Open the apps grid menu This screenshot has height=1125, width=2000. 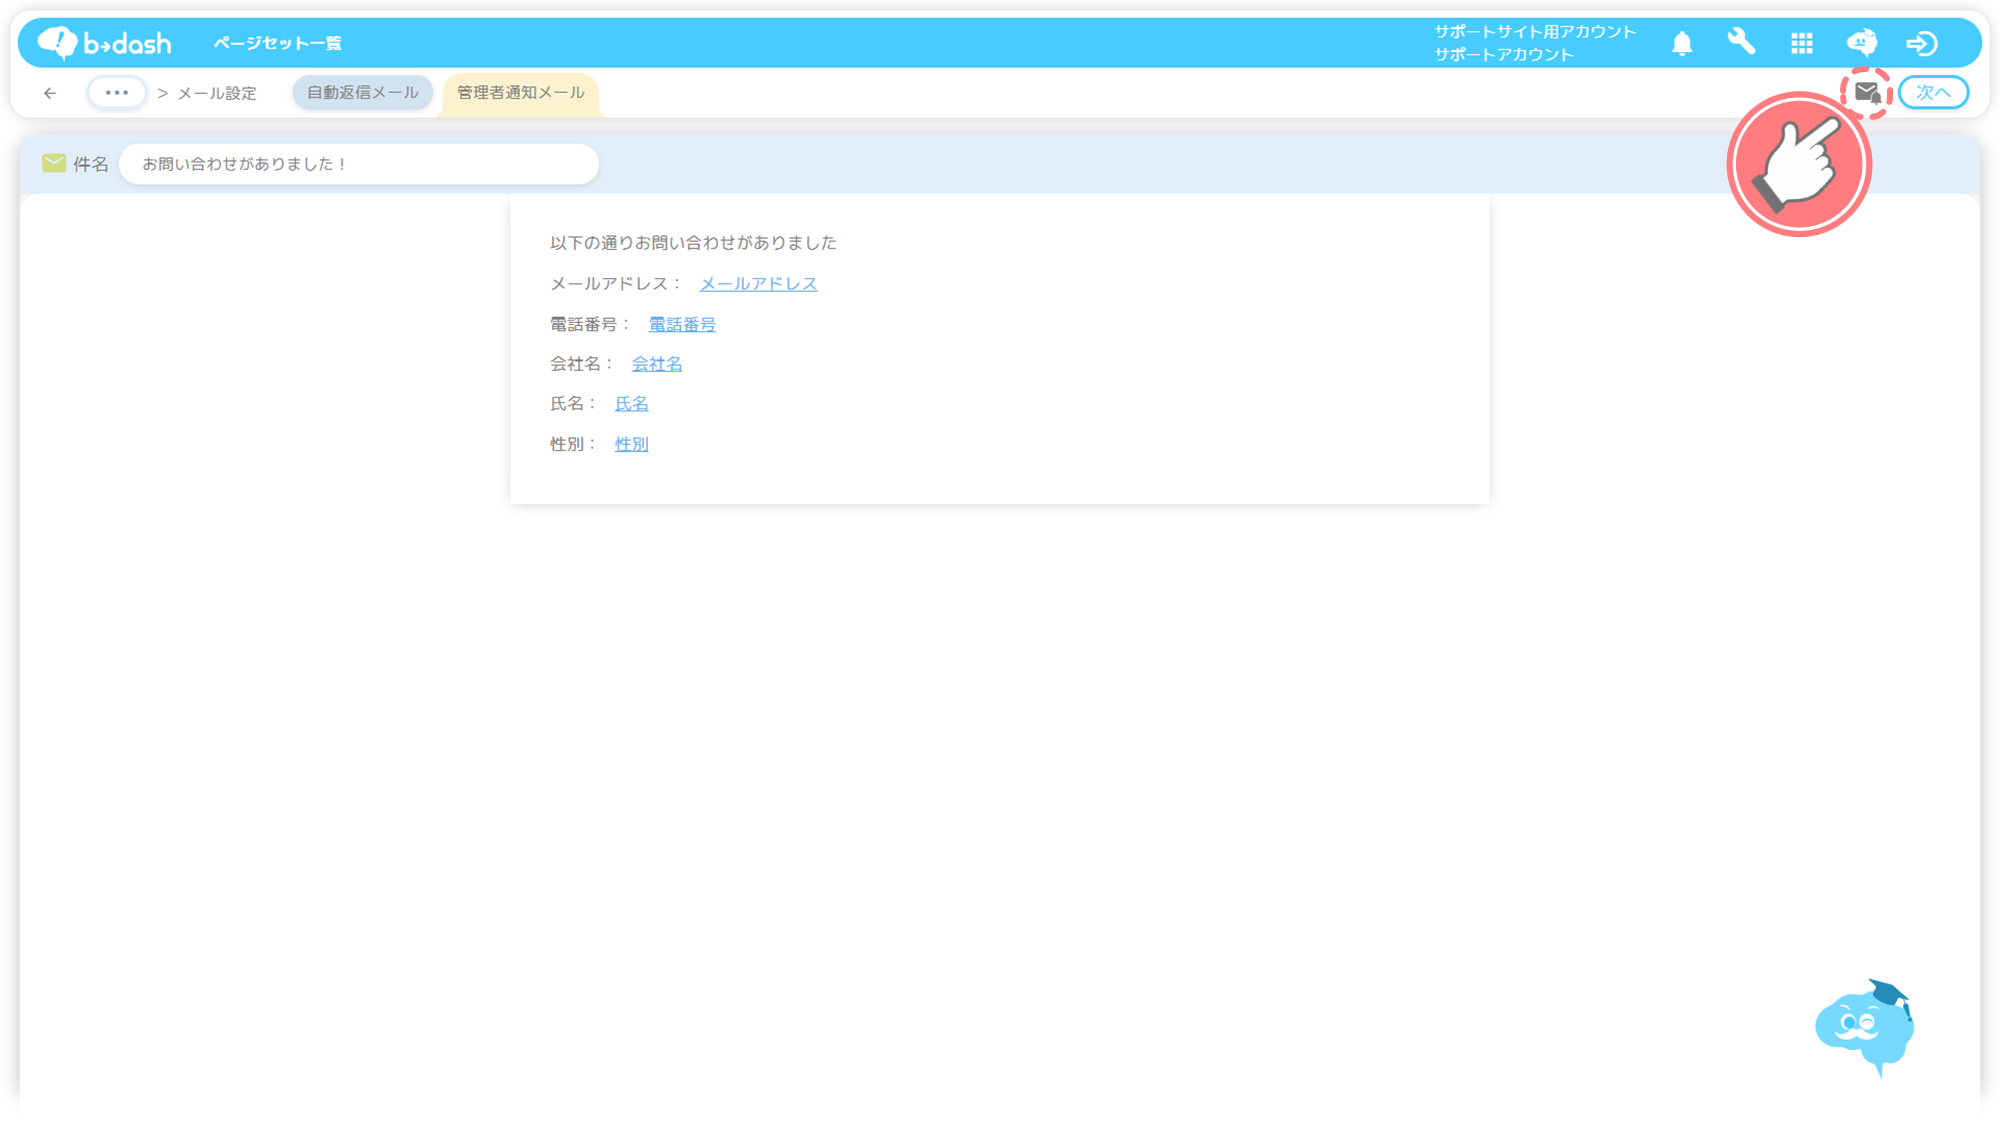coord(1802,43)
